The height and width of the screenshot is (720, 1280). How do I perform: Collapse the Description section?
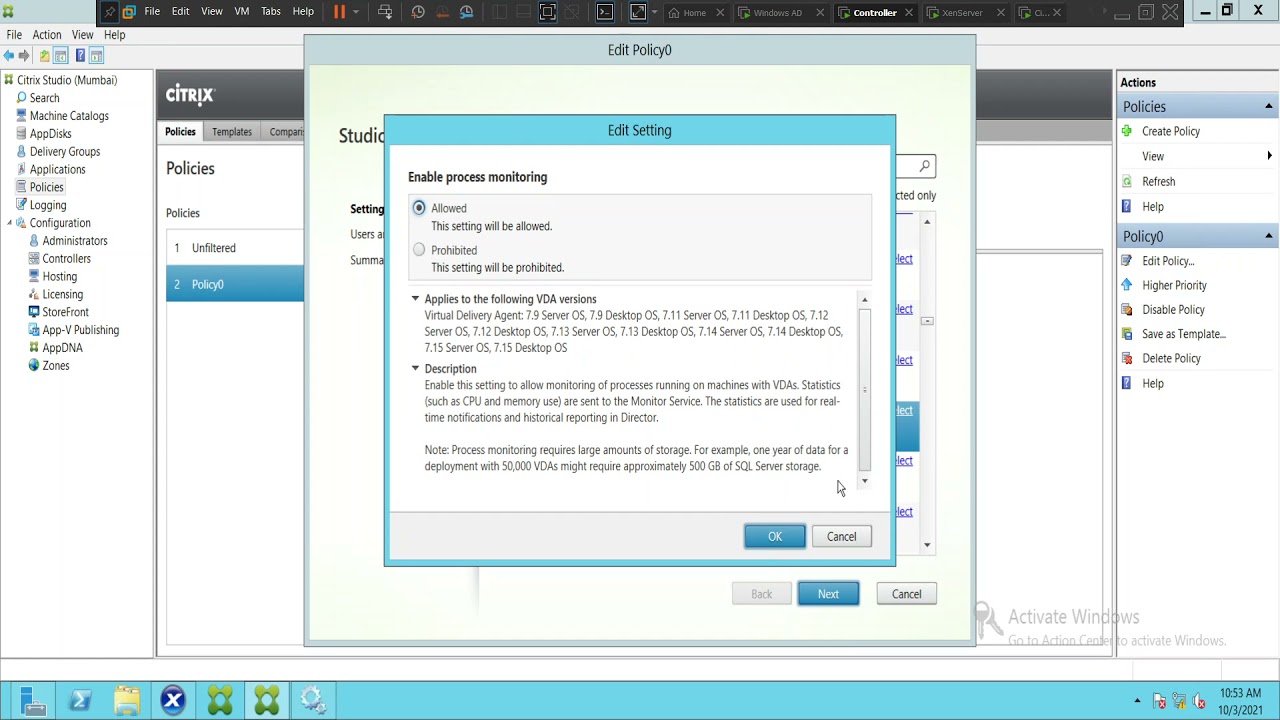coord(415,368)
